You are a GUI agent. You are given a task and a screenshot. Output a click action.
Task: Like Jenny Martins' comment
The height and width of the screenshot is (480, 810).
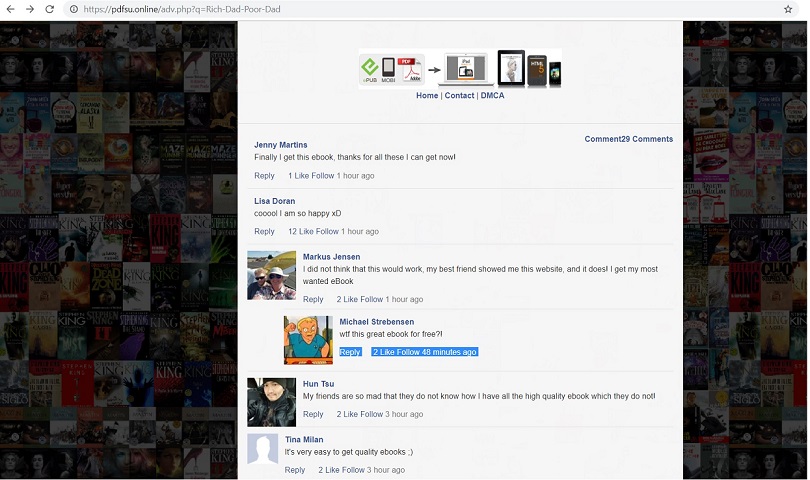(x=302, y=176)
